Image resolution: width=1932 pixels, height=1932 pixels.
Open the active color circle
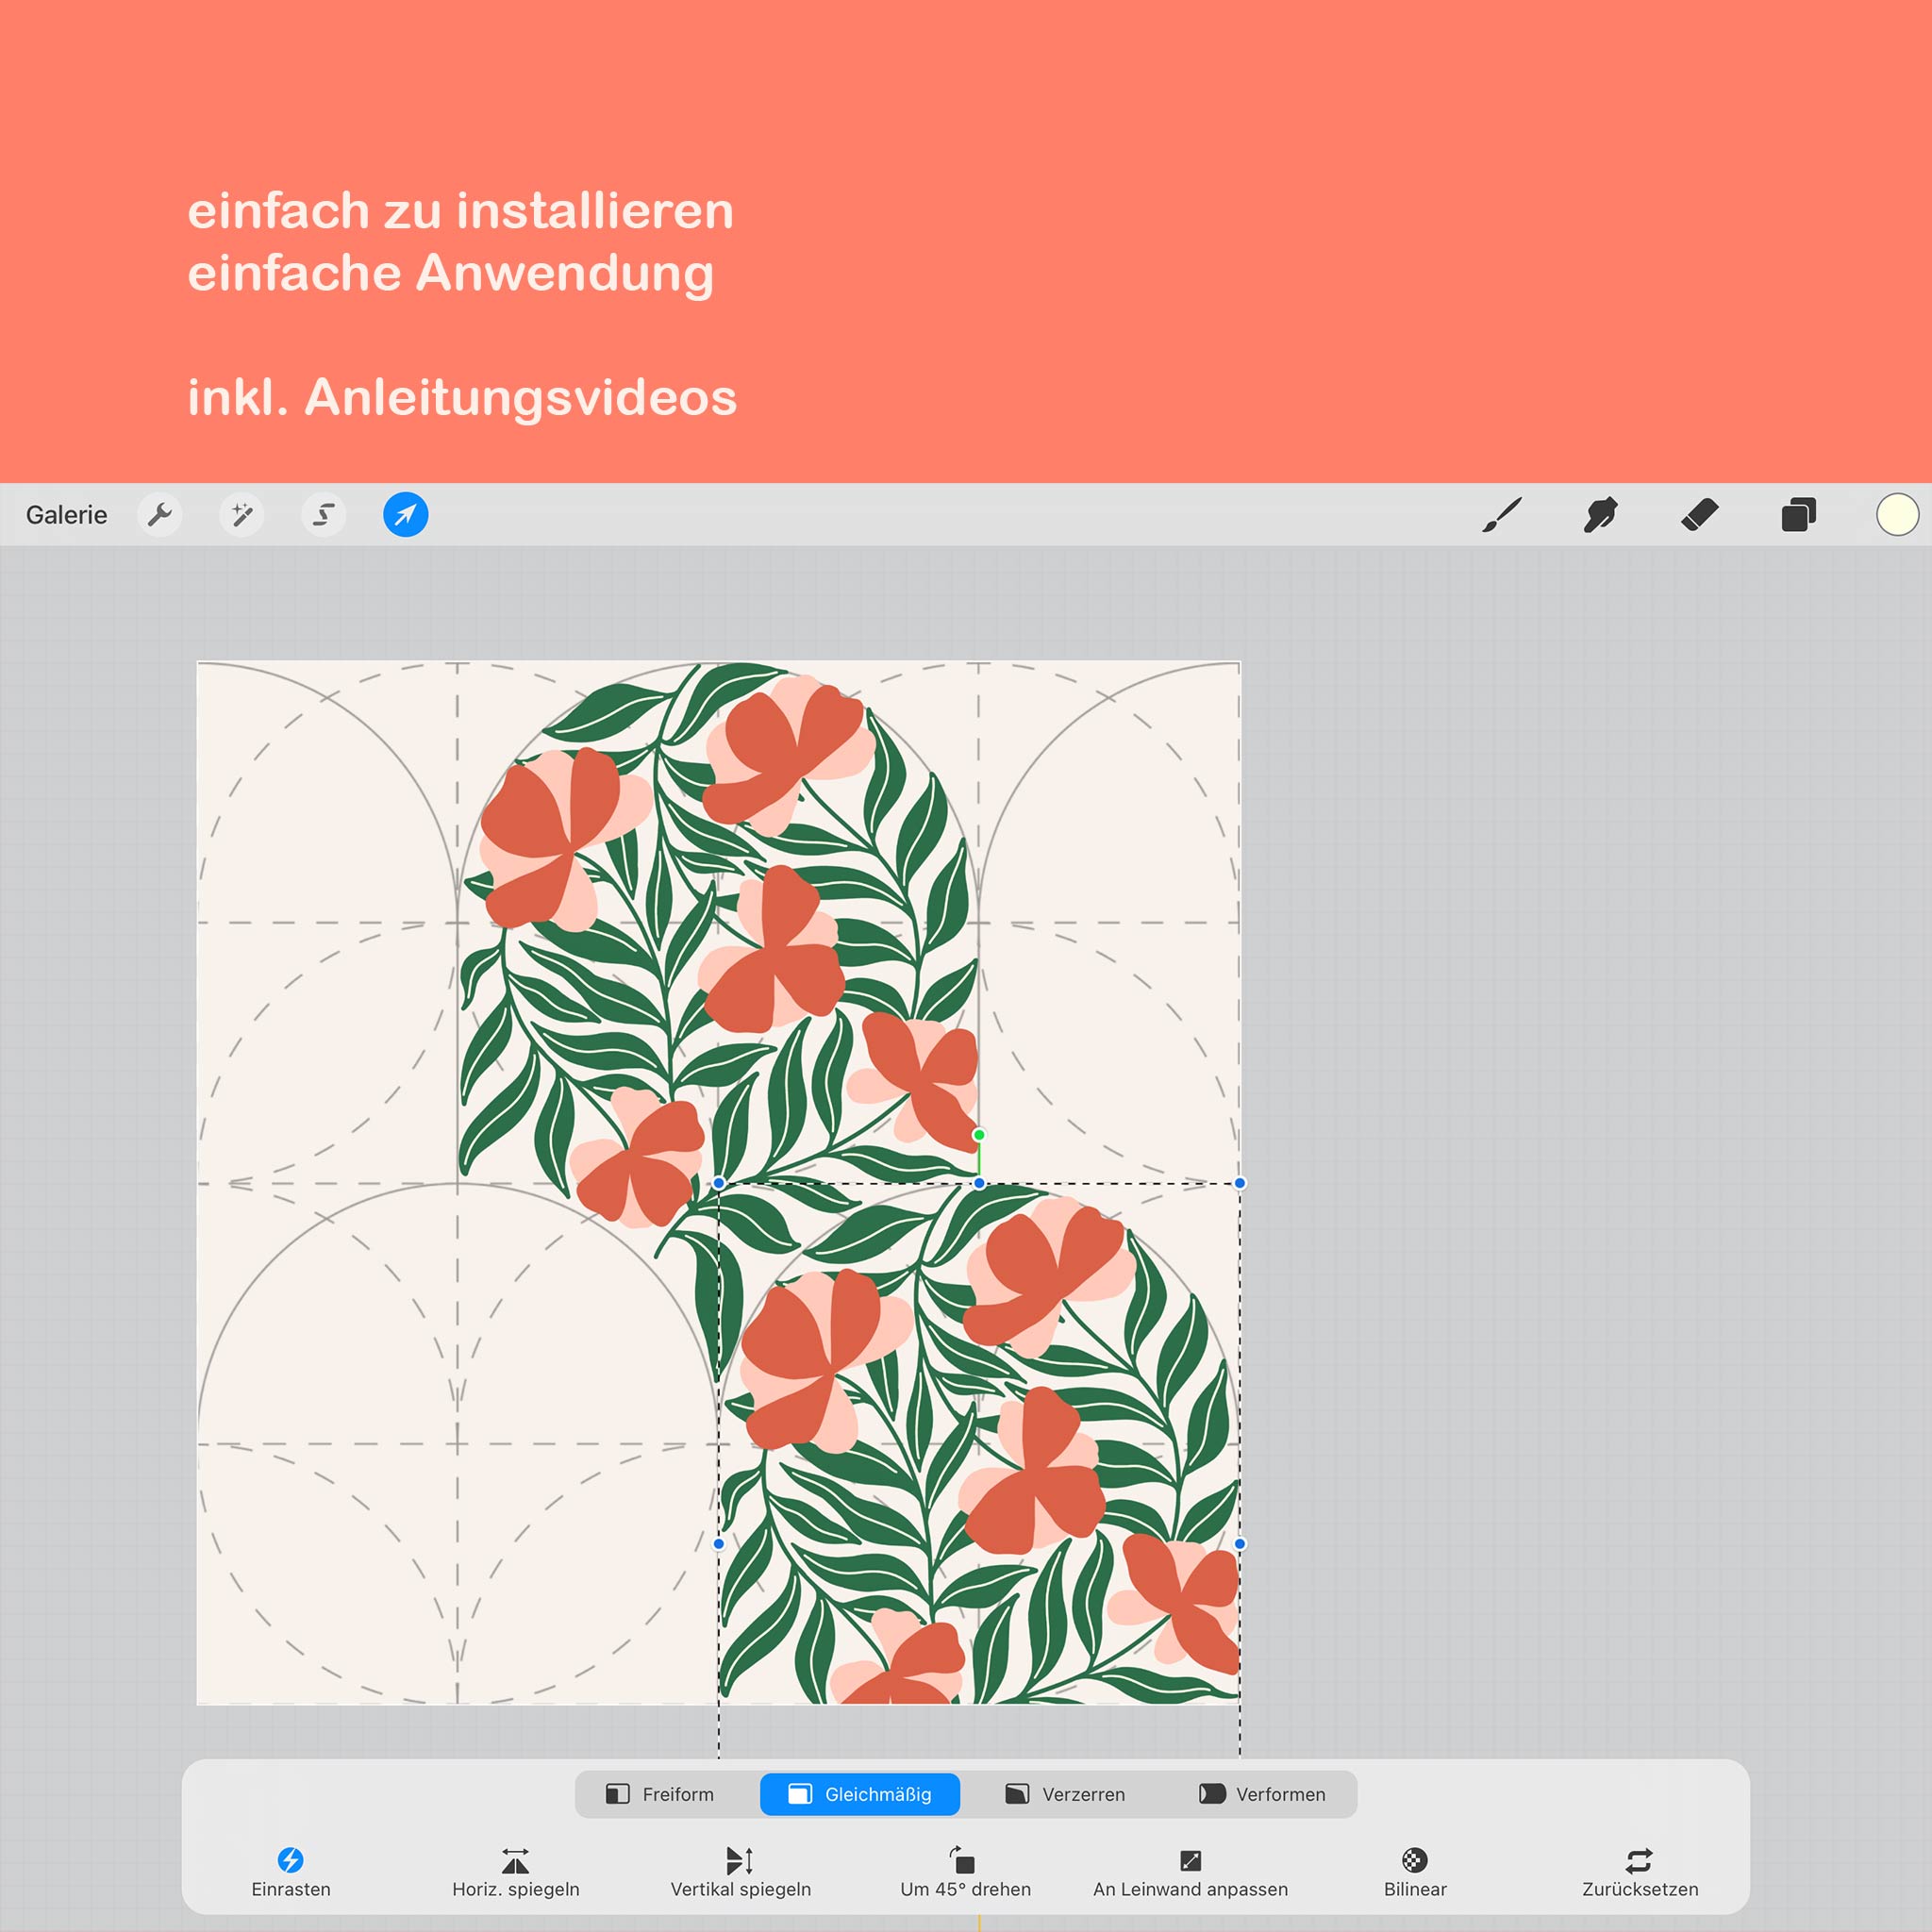(x=1897, y=515)
